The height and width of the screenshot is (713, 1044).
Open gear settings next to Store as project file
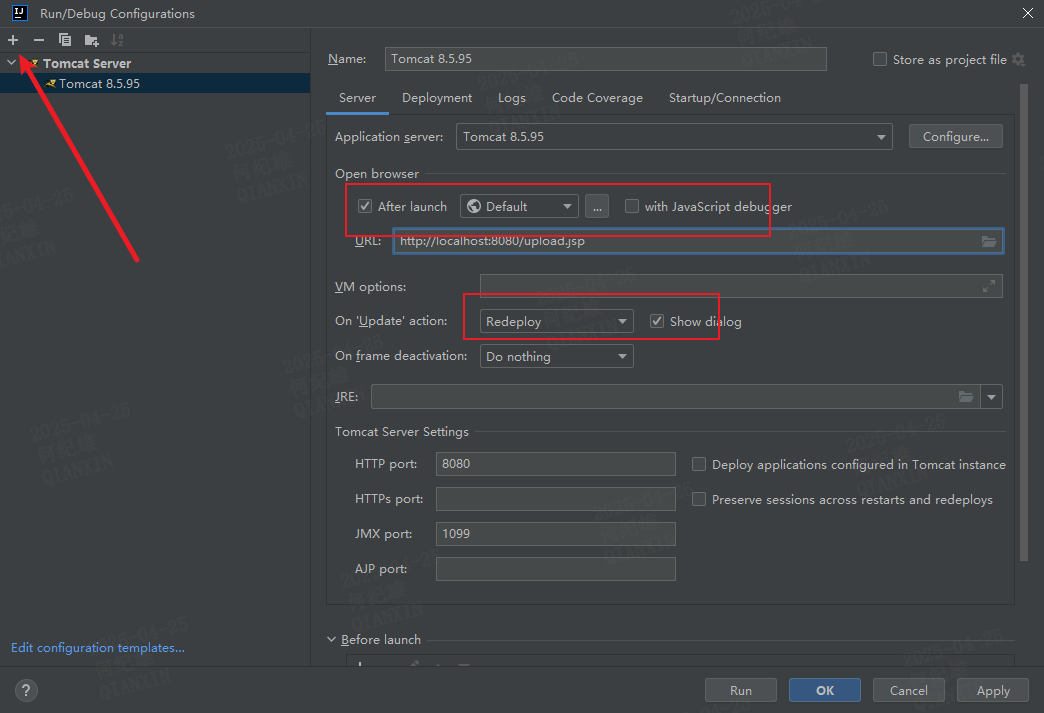tap(1018, 59)
